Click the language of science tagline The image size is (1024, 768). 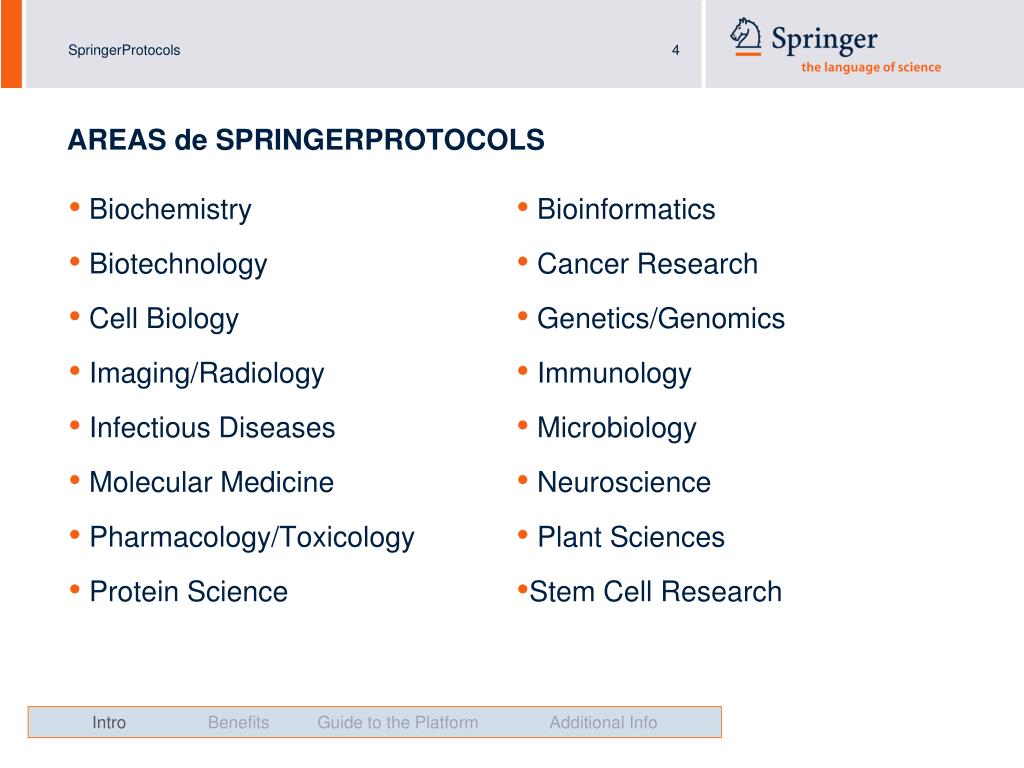[x=870, y=68]
